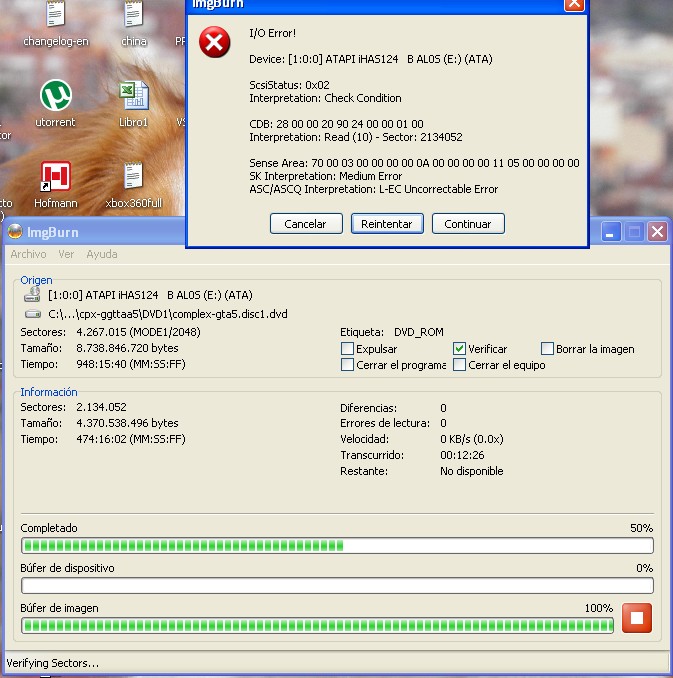673x678 pixels.
Task: Click the Información size 4.370.538.496 bytes
Action: tap(127, 423)
